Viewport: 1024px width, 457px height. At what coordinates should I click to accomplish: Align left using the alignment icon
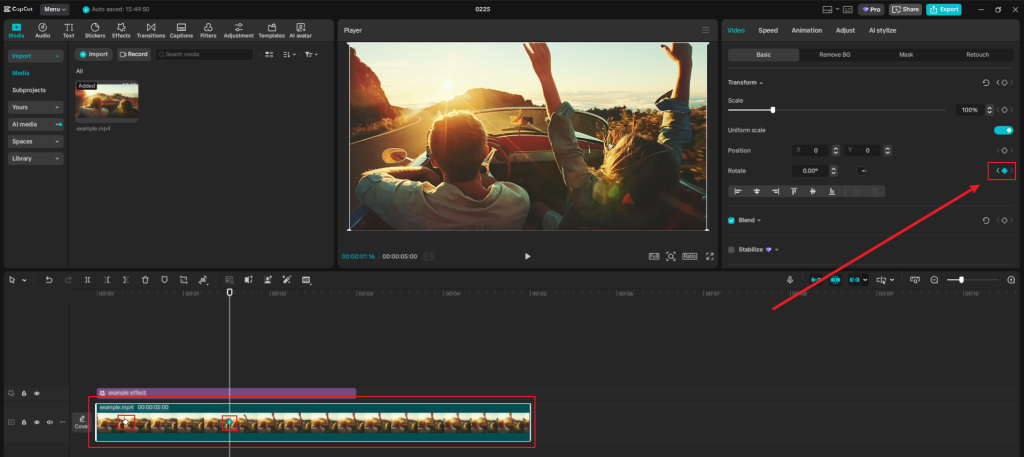tap(738, 191)
